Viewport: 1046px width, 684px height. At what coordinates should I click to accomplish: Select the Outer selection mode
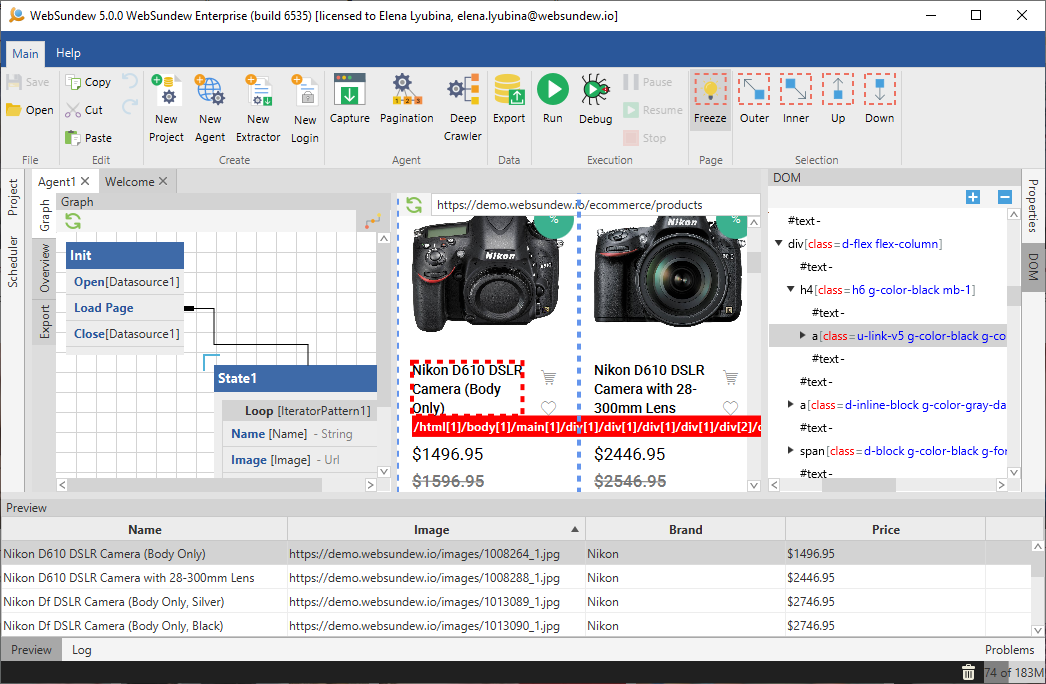point(754,92)
